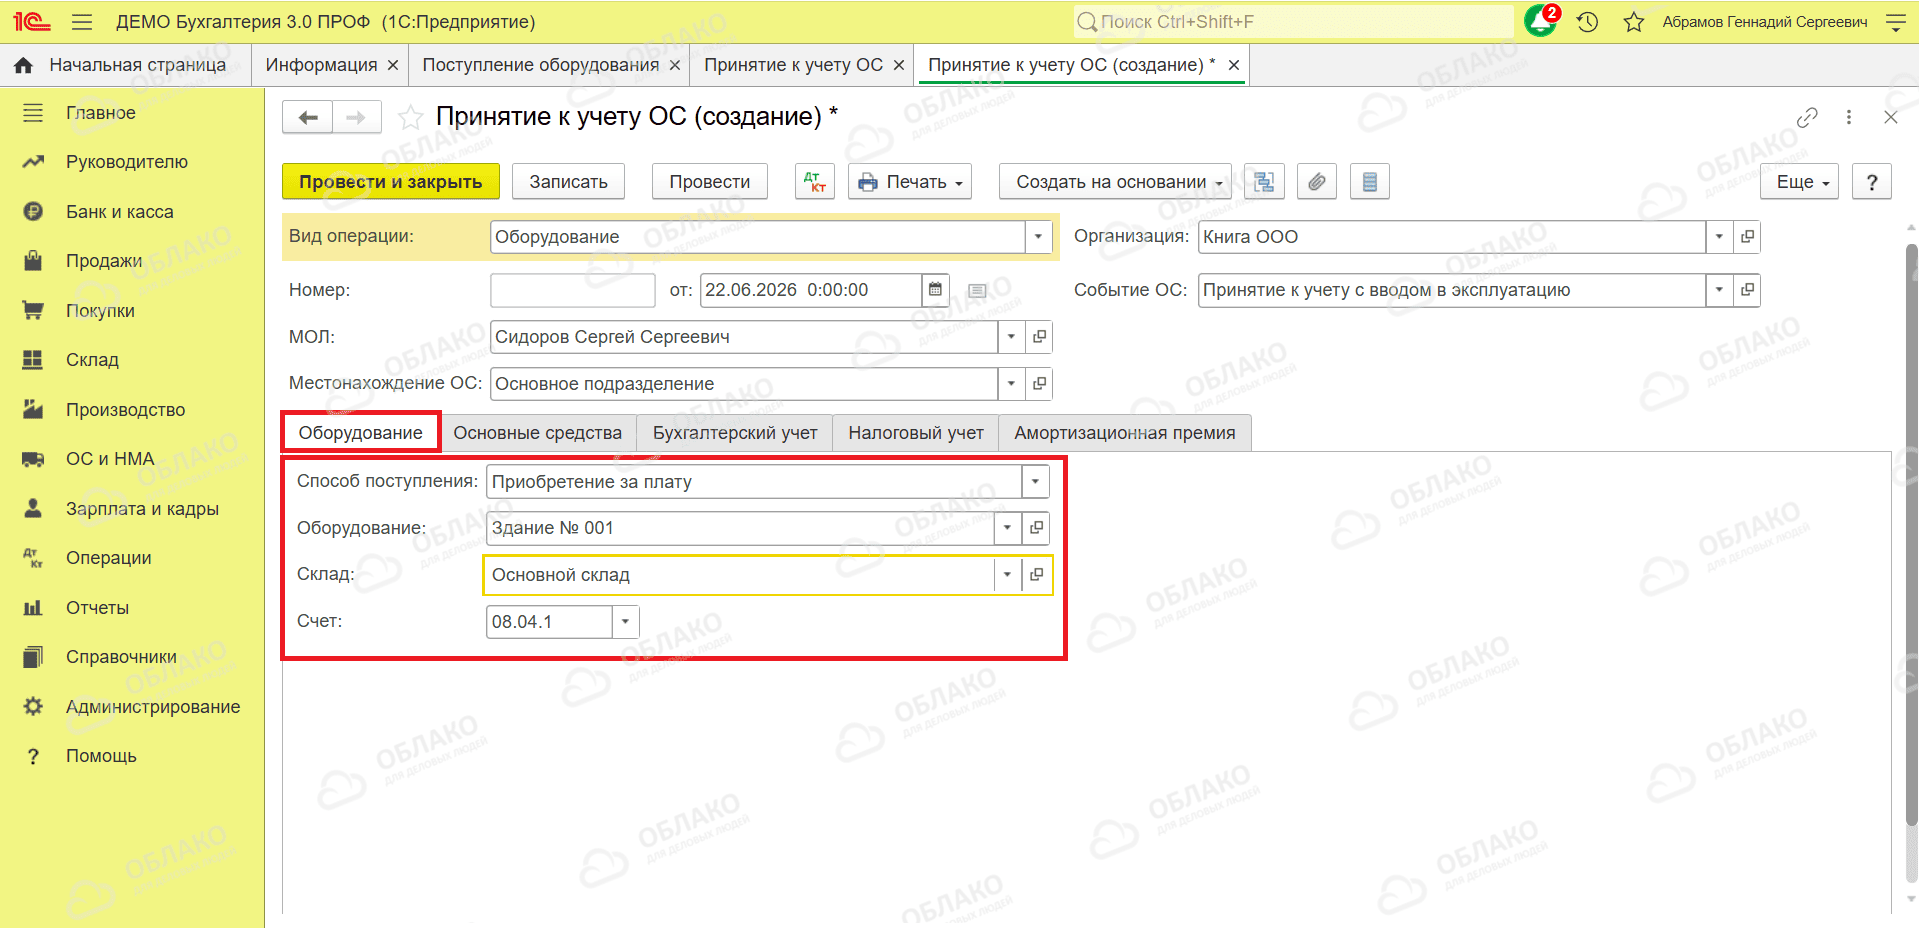Switch to Основные средства tab
Screen dimensions: 1919x928
click(538, 433)
